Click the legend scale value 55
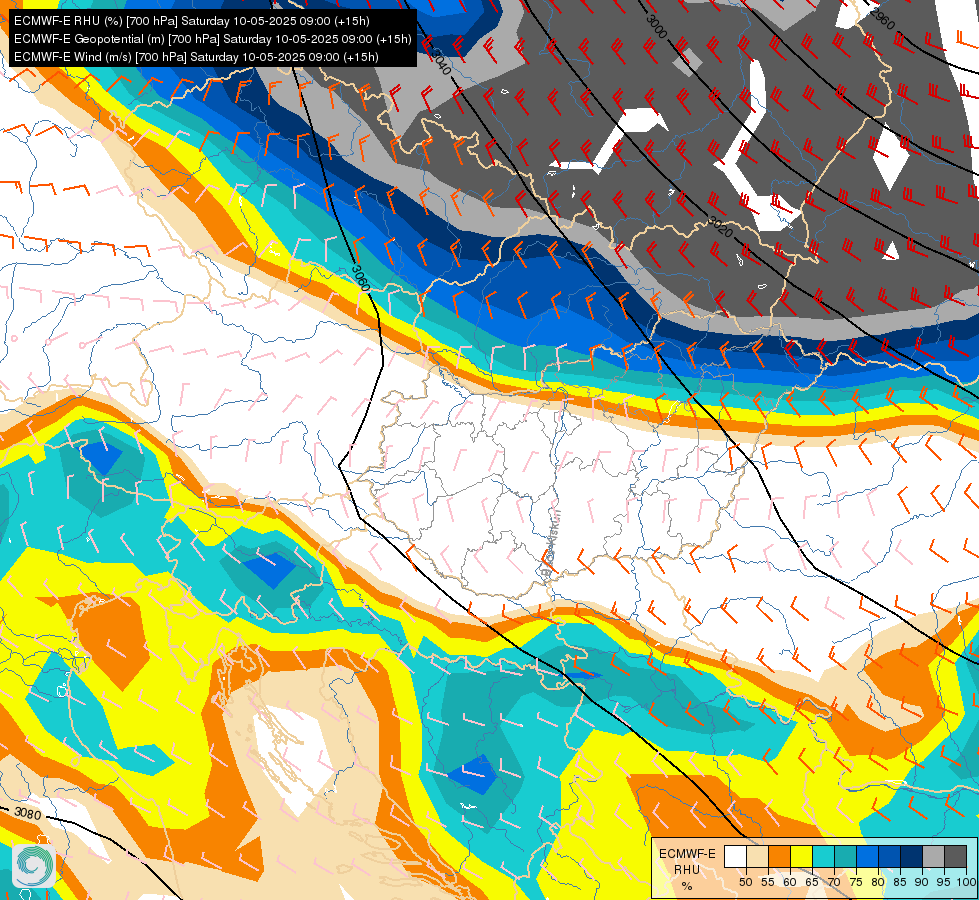 tap(767, 882)
